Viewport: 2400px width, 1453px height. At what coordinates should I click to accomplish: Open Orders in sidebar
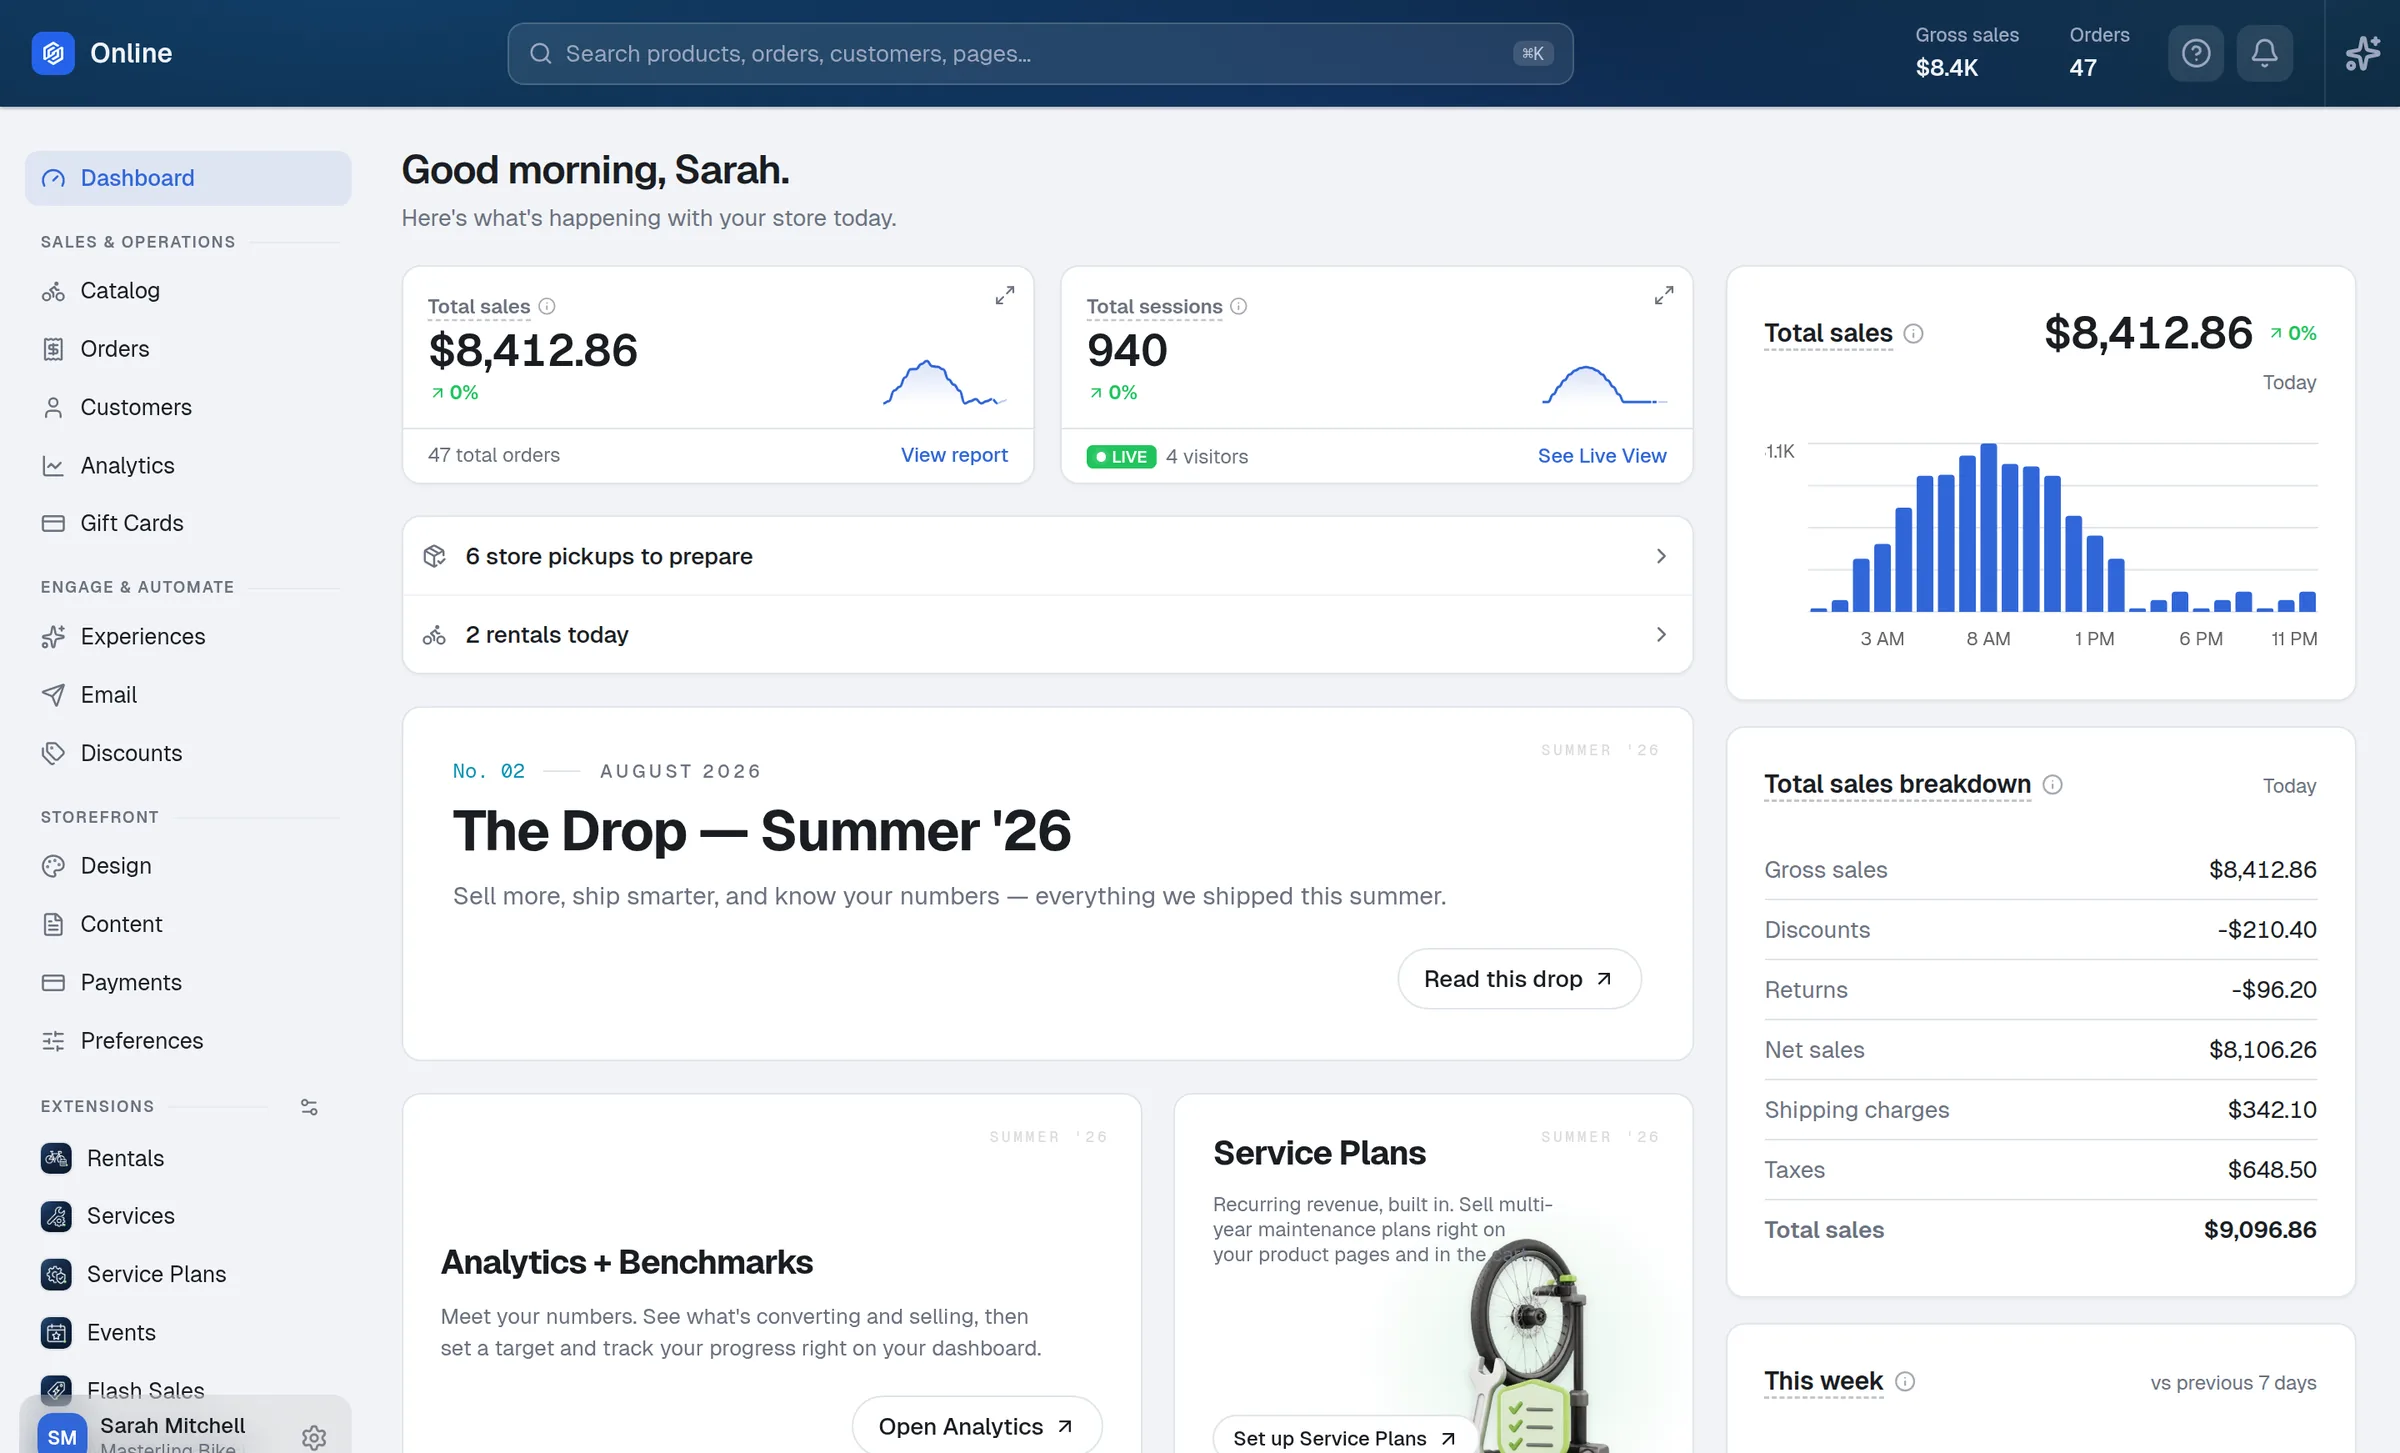(188, 349)
